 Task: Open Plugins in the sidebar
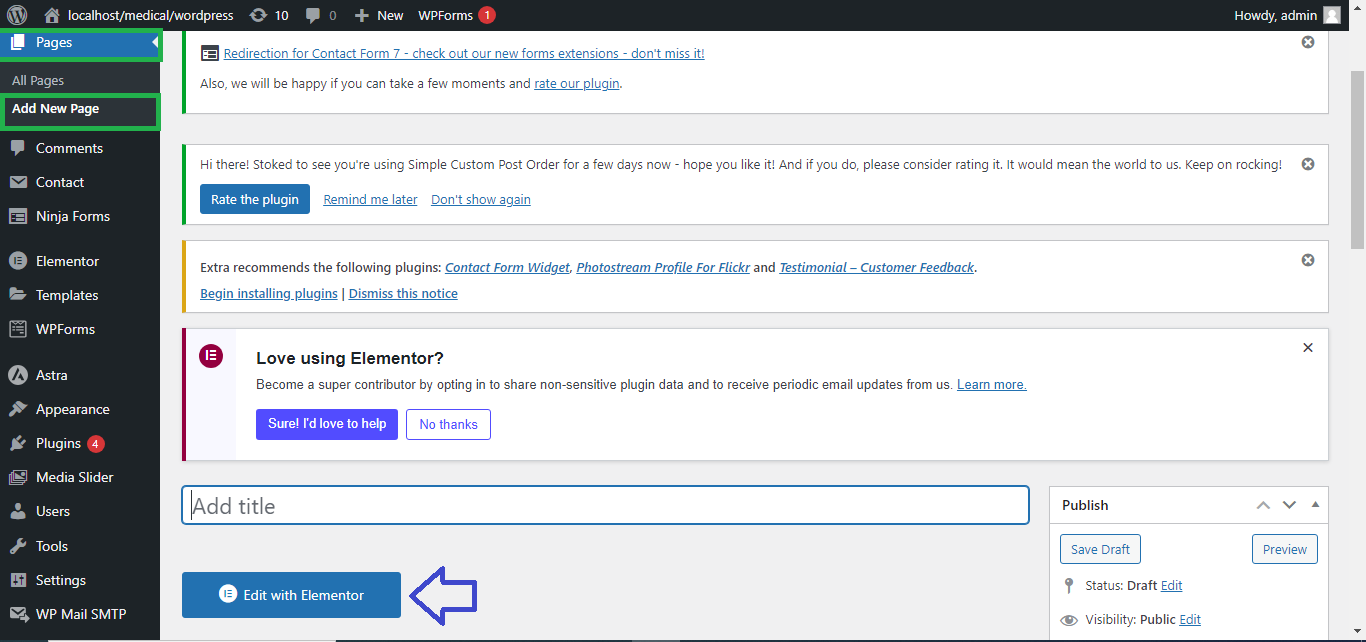coord(58,443)
